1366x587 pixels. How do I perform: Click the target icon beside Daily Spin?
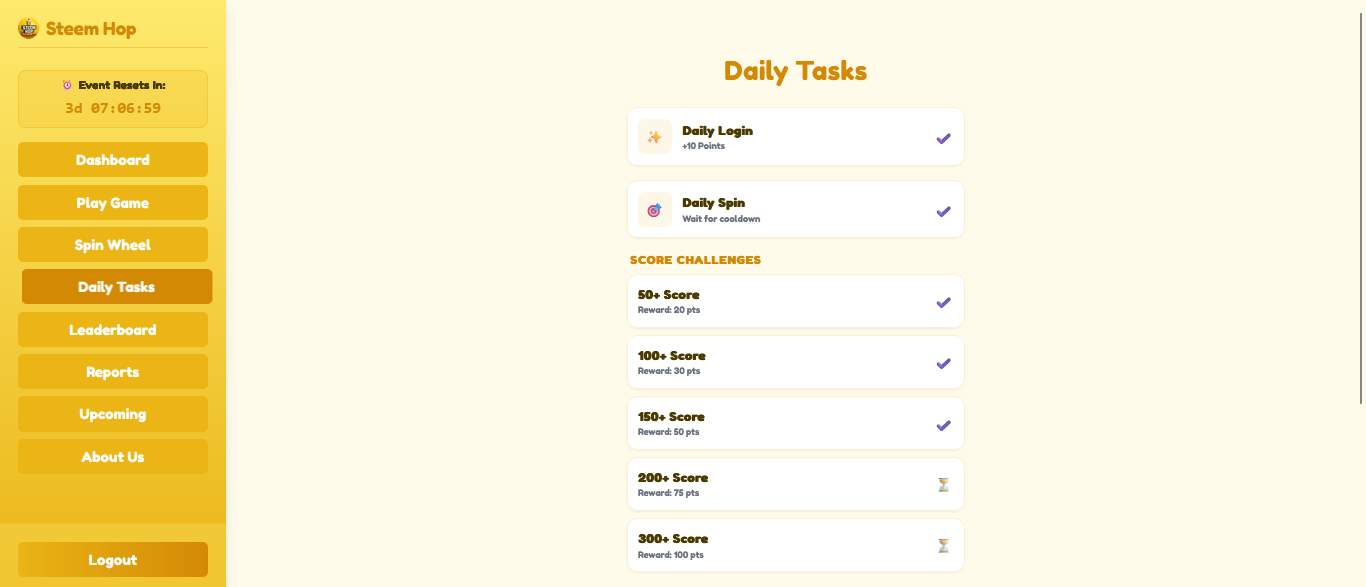[x=655, y=210]
